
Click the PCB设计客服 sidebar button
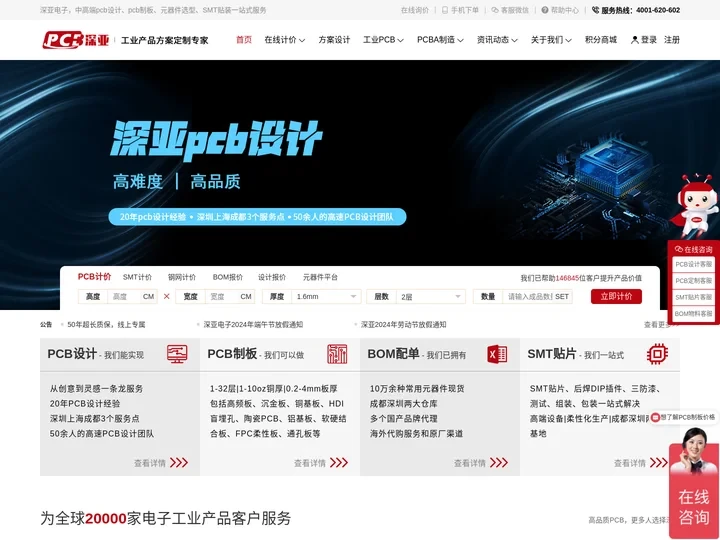(x=693, y=264)
